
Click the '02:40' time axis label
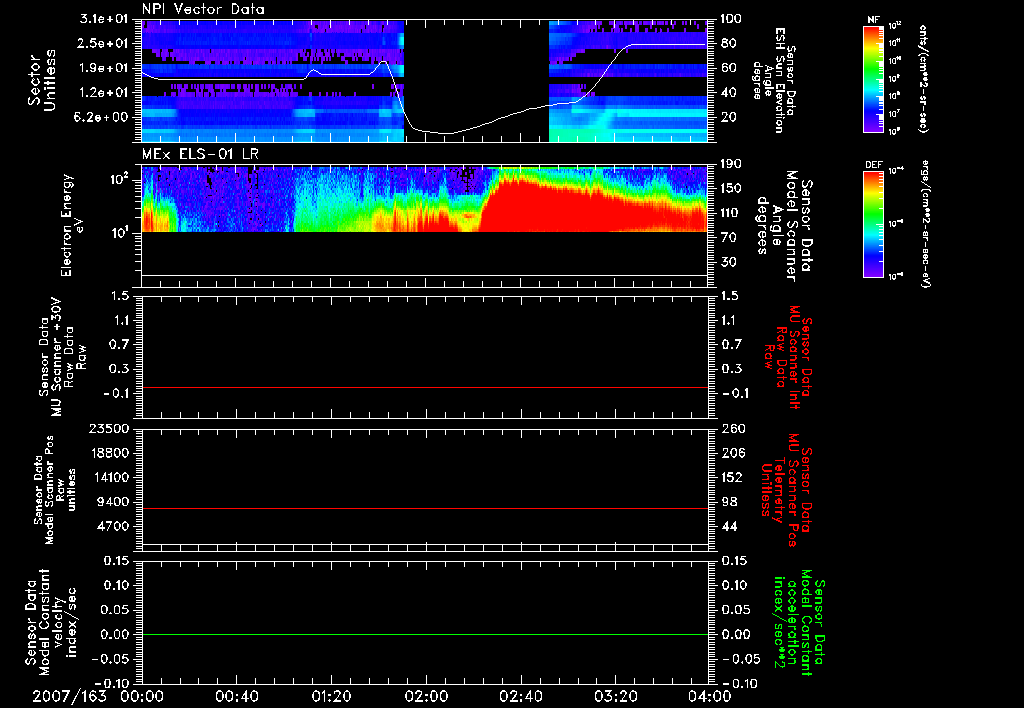[521, 696]
